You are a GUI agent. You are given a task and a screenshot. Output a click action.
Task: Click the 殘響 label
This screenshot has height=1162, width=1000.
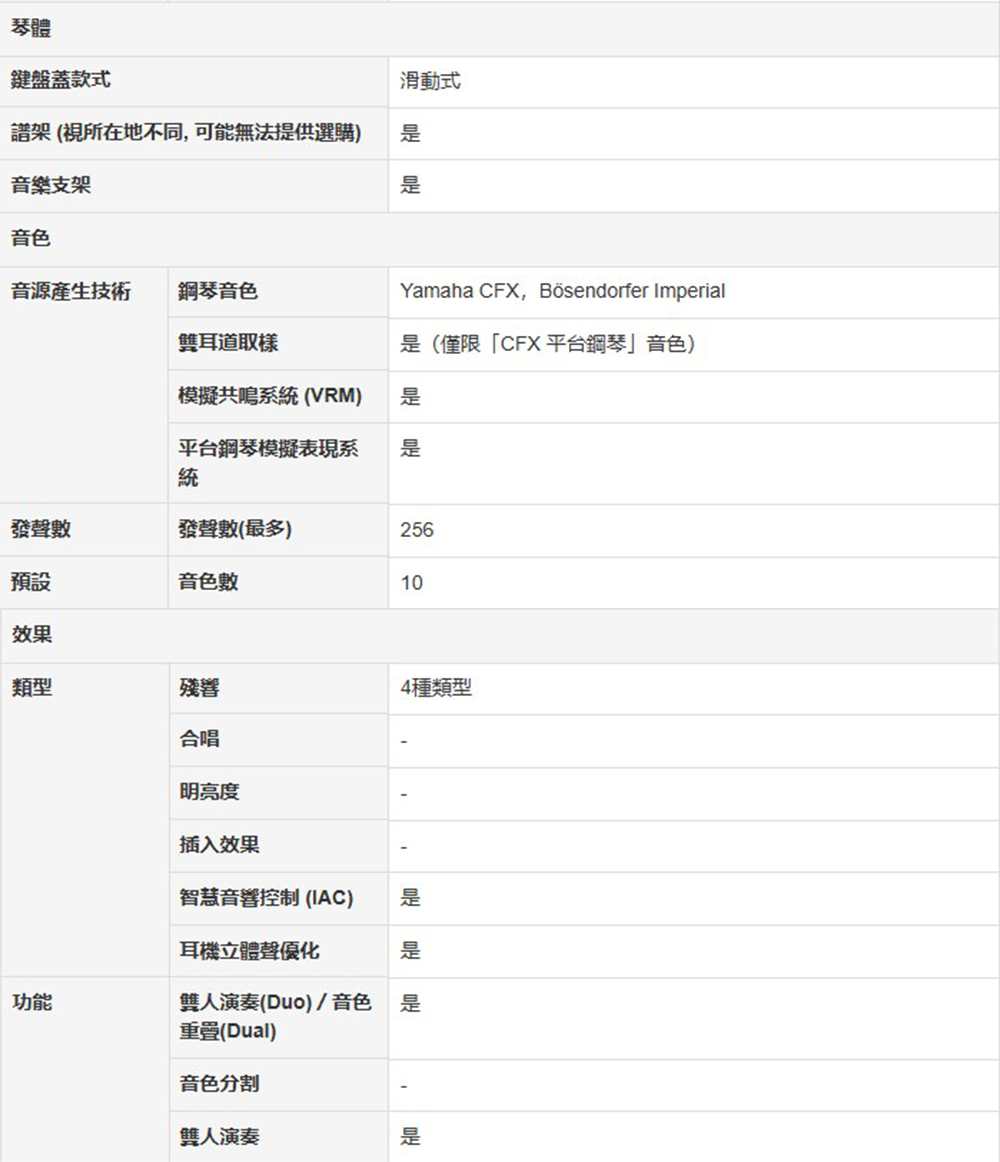[x=199, y=688]
